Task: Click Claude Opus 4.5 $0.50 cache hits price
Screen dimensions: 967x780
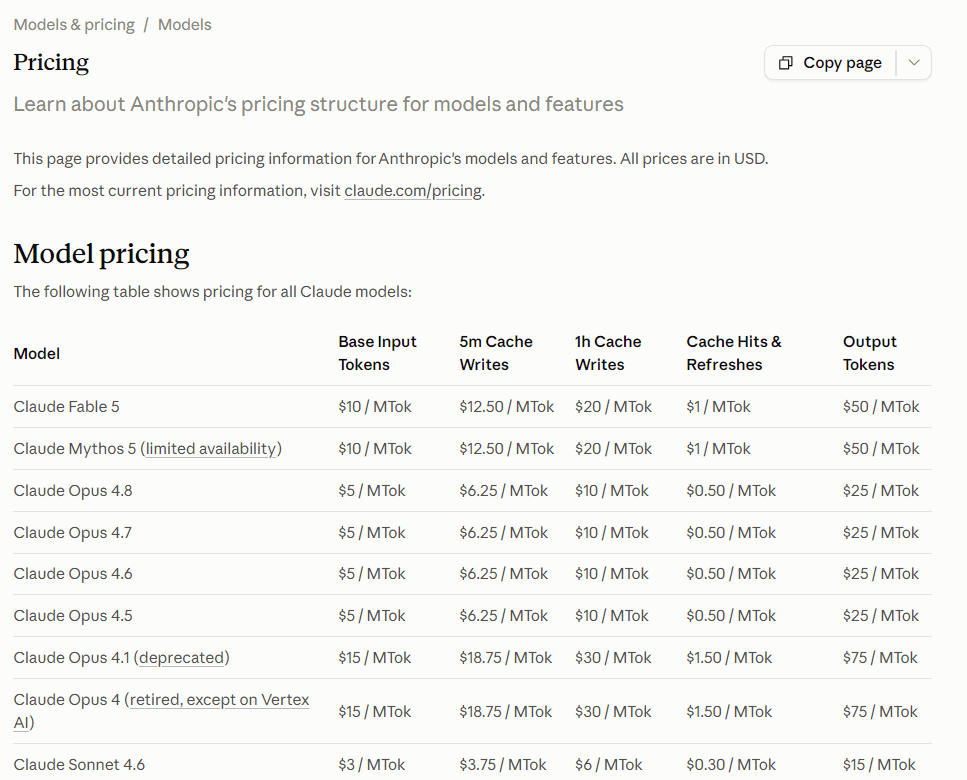Action: pos(731,616)
